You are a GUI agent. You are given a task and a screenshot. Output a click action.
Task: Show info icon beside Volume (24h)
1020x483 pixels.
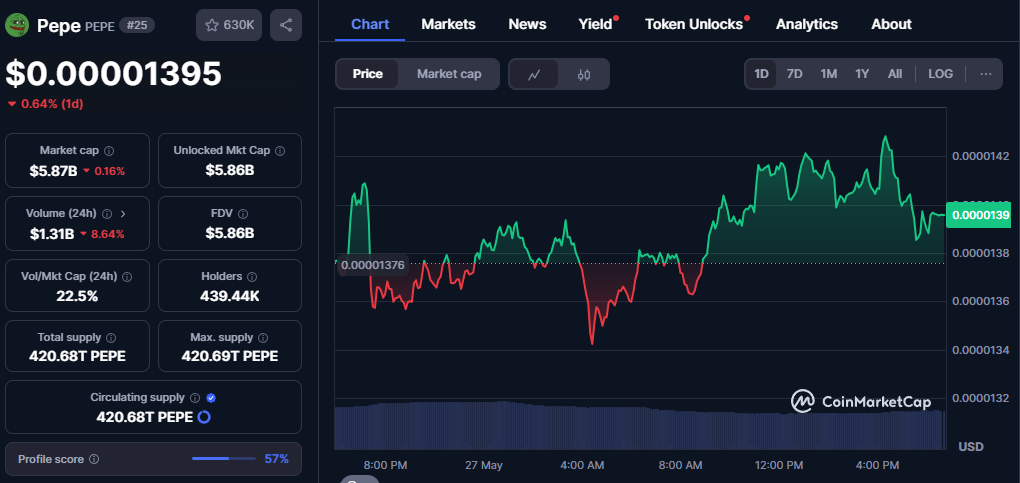pos(107,214)
